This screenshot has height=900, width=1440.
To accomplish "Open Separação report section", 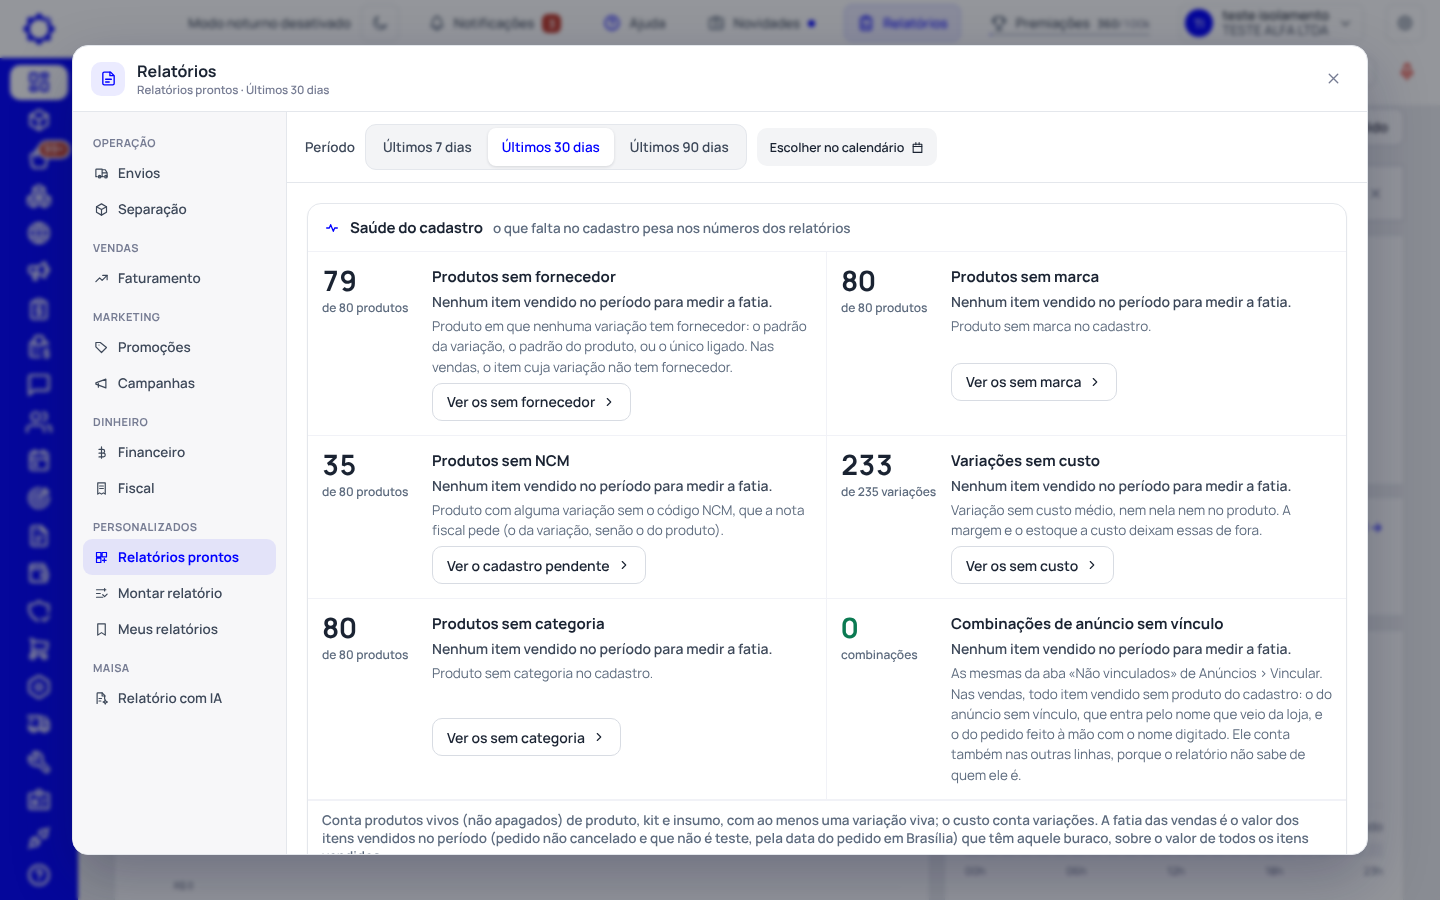I will [x=179, y=209].
